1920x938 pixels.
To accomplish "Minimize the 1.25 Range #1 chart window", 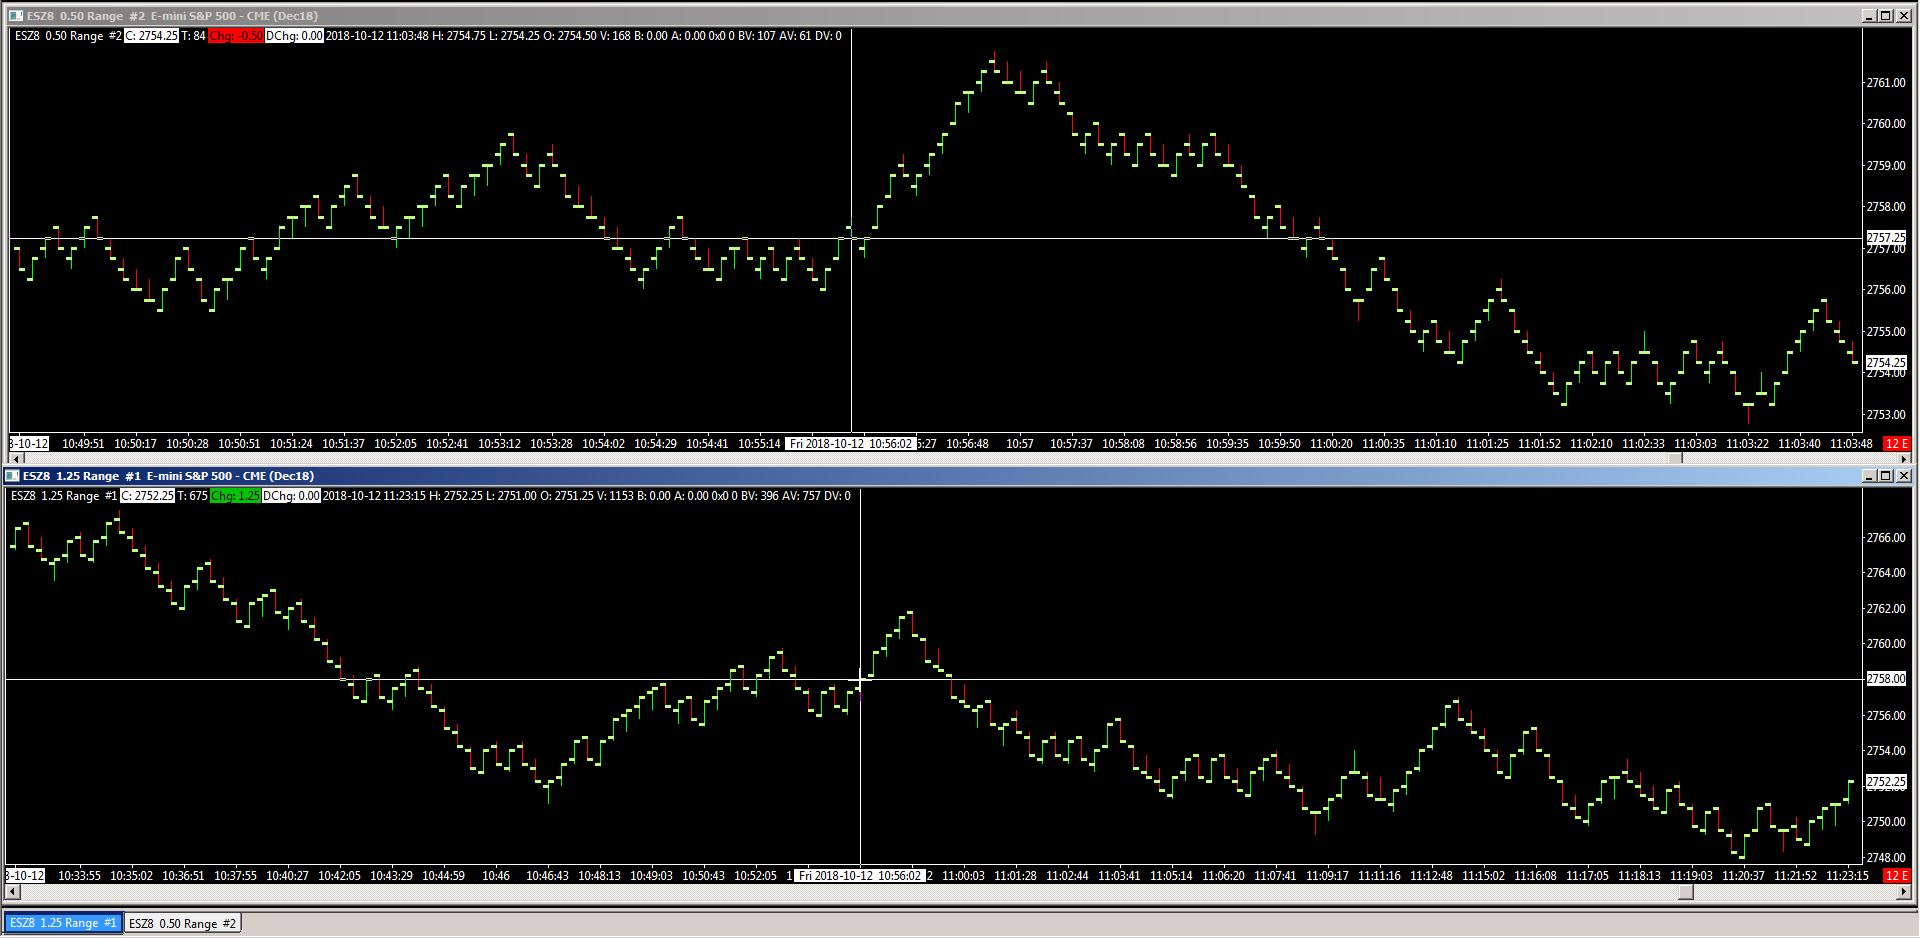I will click(1869, 476).
